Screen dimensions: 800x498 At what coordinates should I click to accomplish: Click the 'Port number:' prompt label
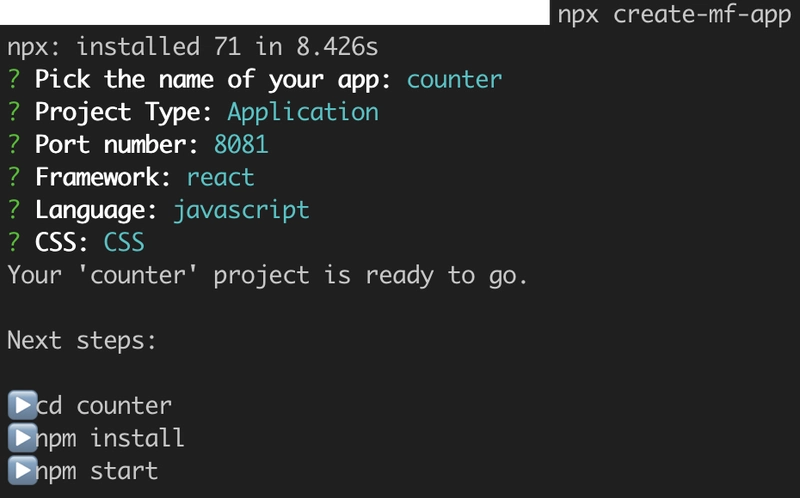(x=117, y=144)
